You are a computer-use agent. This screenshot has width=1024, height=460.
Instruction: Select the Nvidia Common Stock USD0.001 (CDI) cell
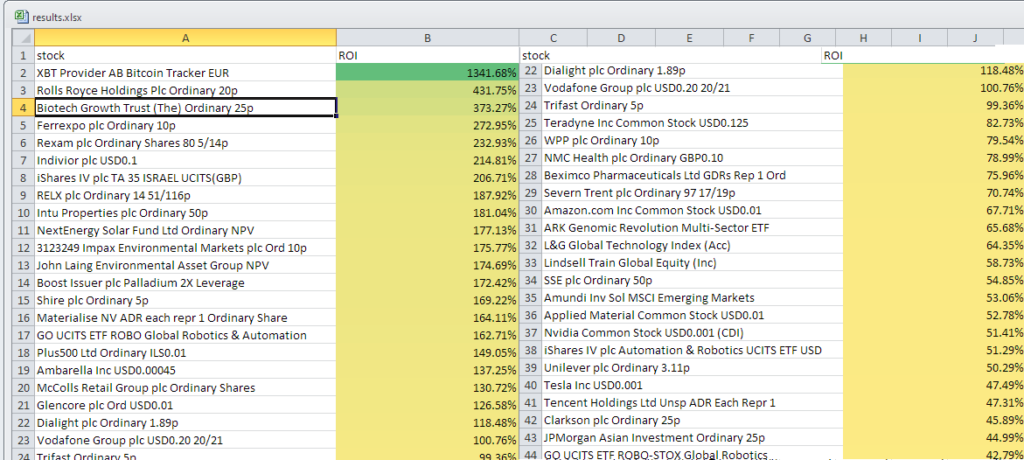[692, 333]
